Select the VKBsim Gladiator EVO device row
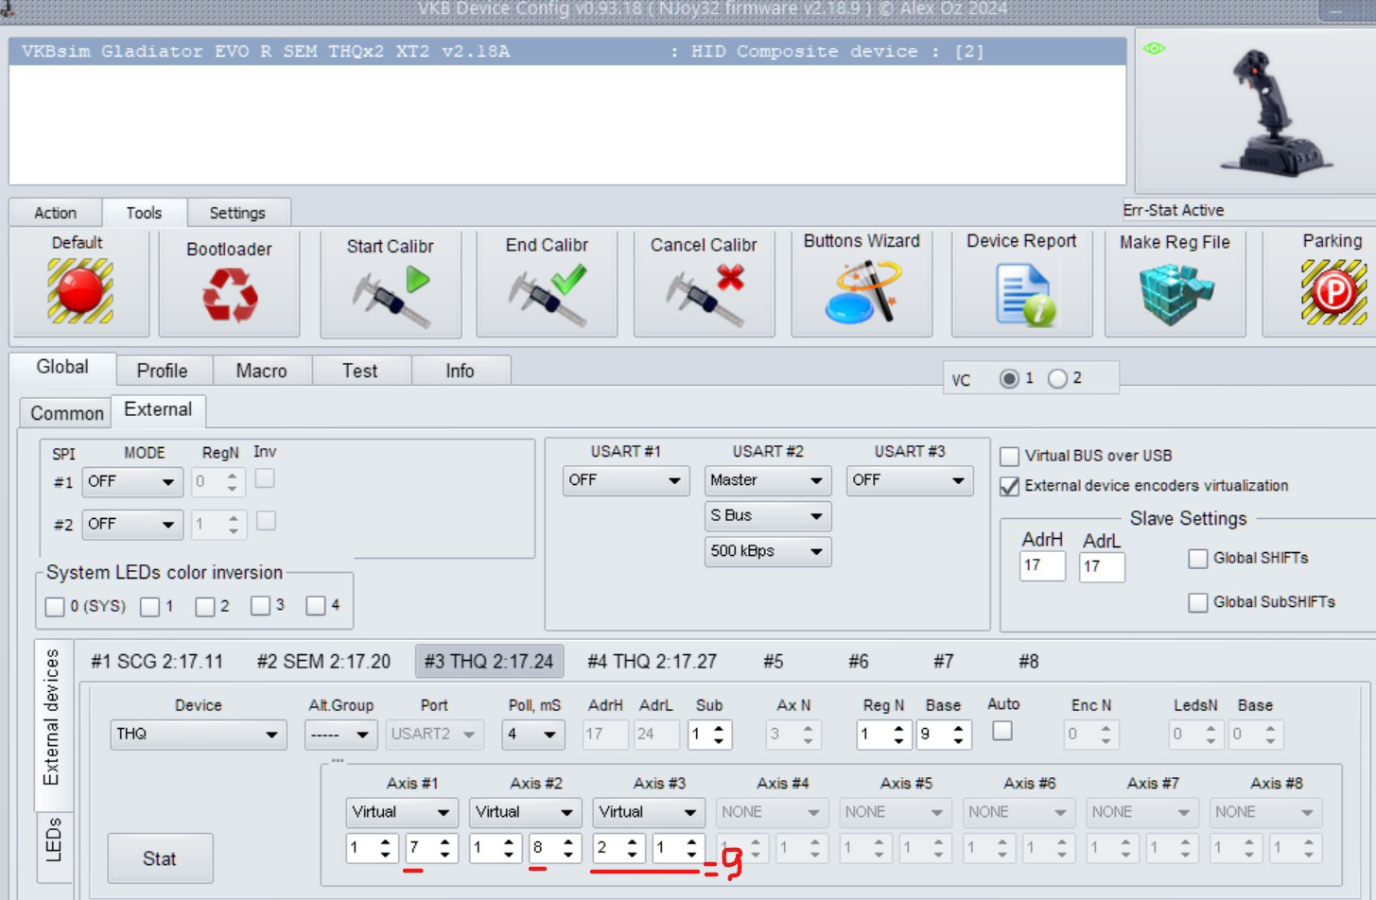This screenshot has width=1376, height=900. (567, 52)
